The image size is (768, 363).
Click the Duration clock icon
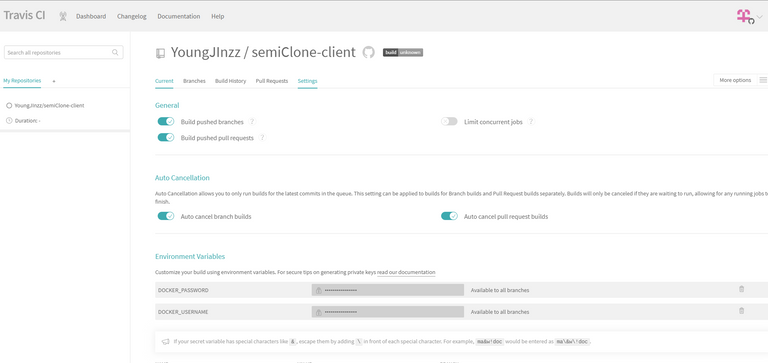9,121
